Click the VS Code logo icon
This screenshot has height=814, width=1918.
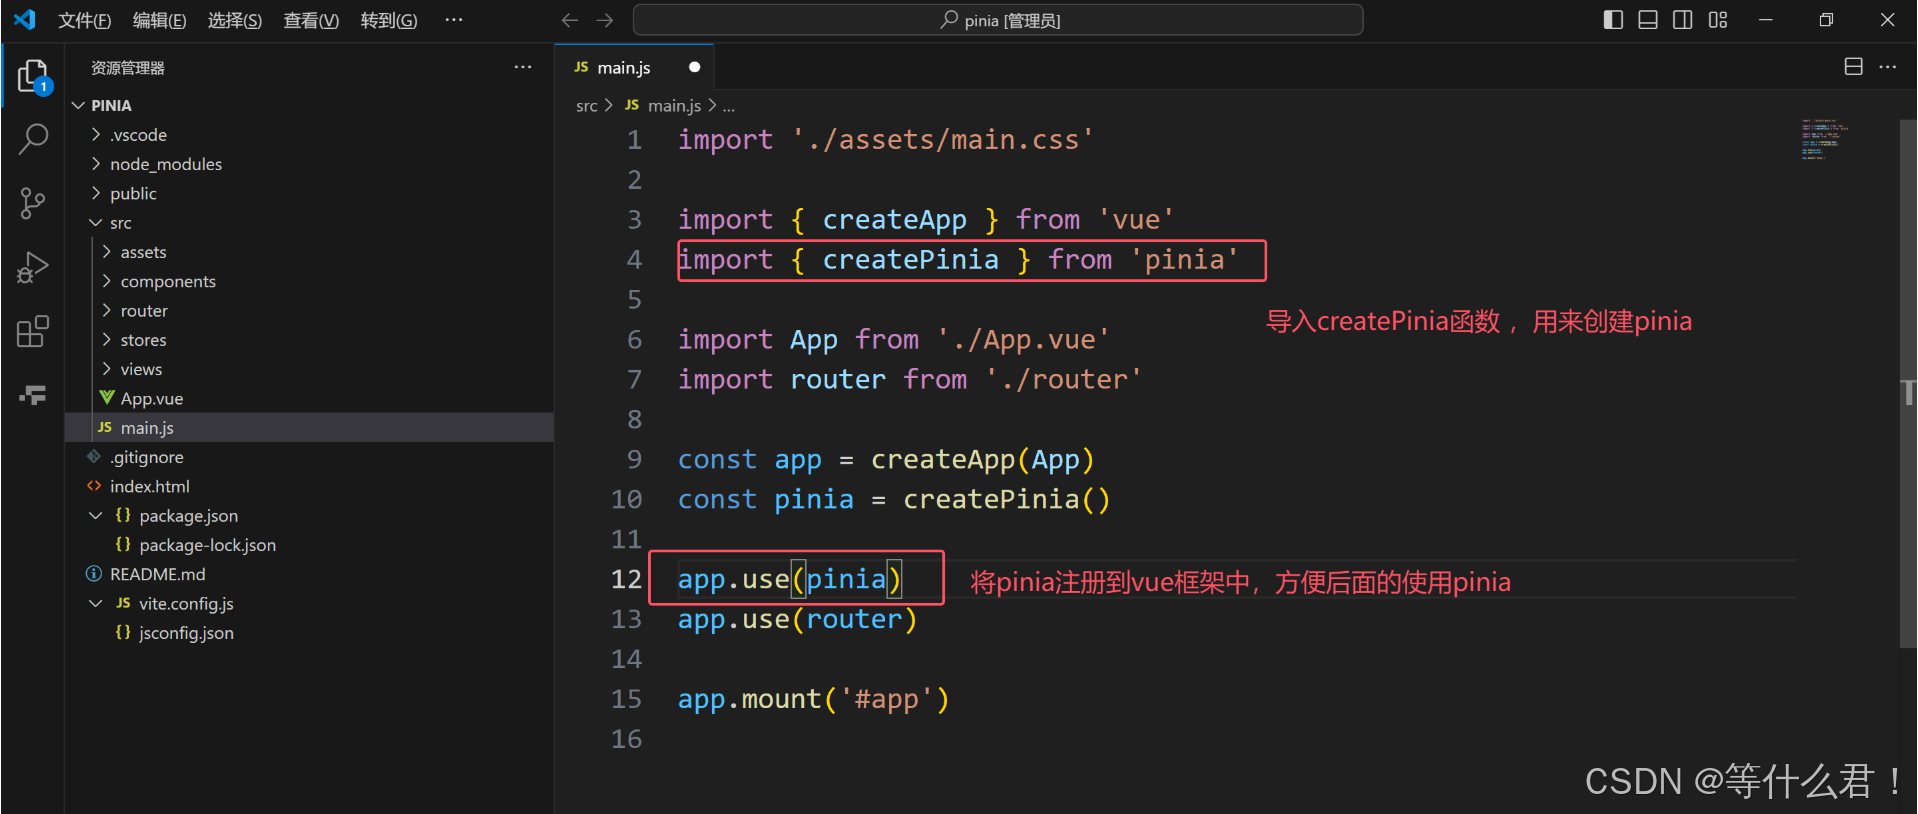[25, 19]
